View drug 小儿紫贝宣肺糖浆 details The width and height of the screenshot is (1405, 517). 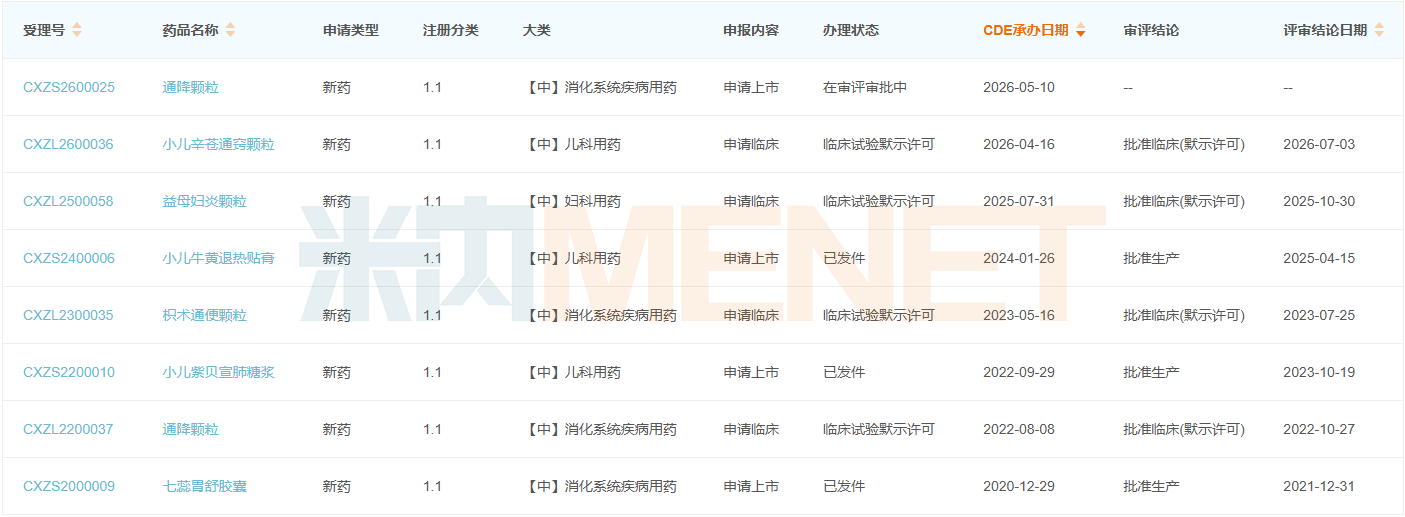218,372
